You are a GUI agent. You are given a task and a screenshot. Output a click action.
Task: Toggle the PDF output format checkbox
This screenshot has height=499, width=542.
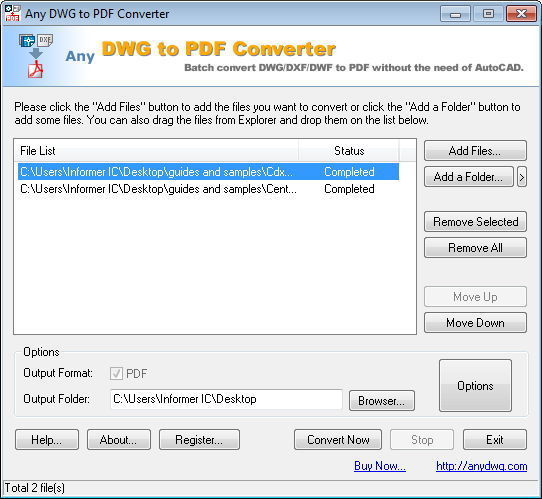[x=116, y=373]
